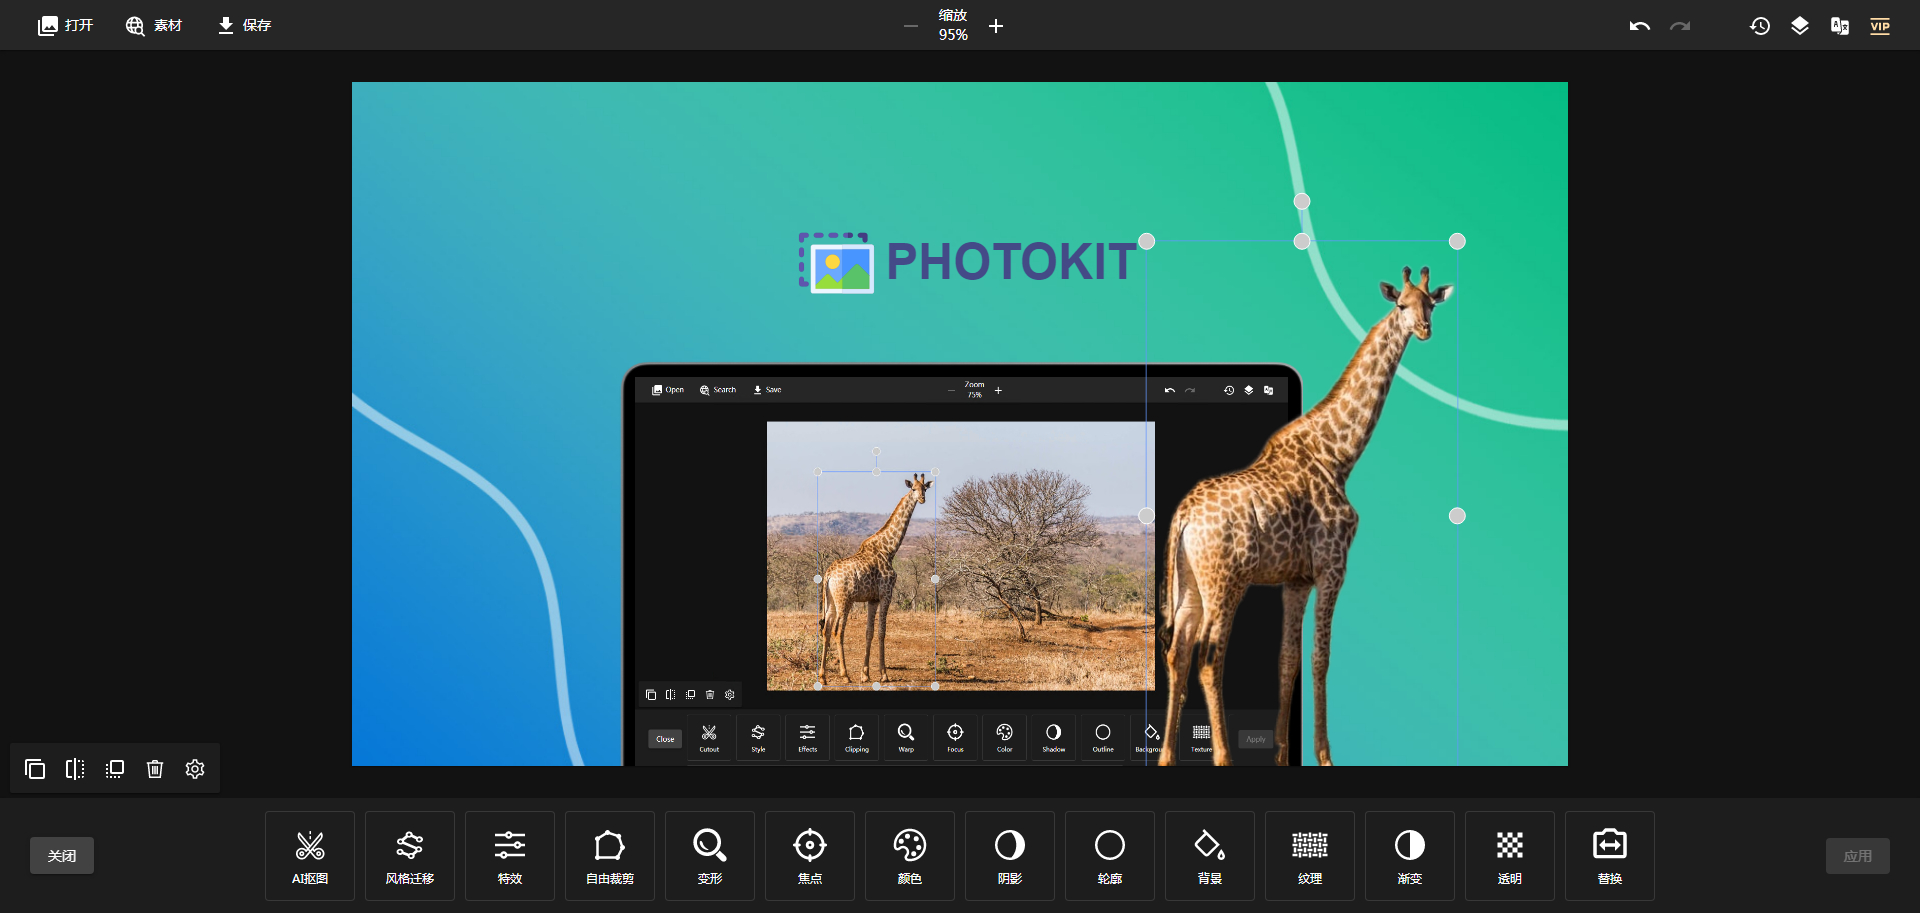Screen dimensions: 1920x913
Task: Click top-left selection handle near PHOTOKIT
Action: [x=1147, y=241]
